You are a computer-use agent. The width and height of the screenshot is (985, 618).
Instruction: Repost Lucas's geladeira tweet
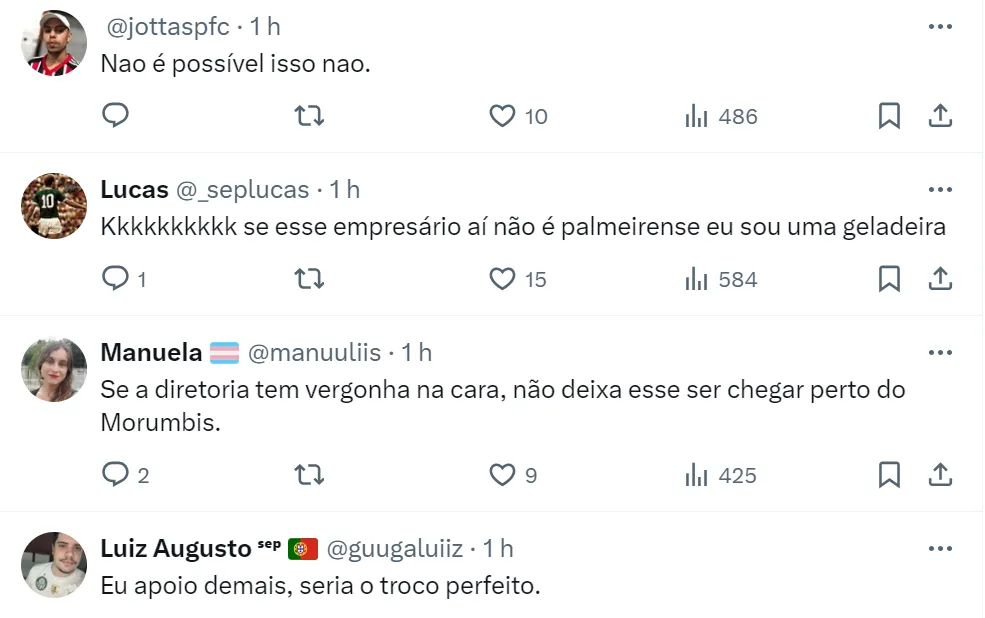pos(310,279)
